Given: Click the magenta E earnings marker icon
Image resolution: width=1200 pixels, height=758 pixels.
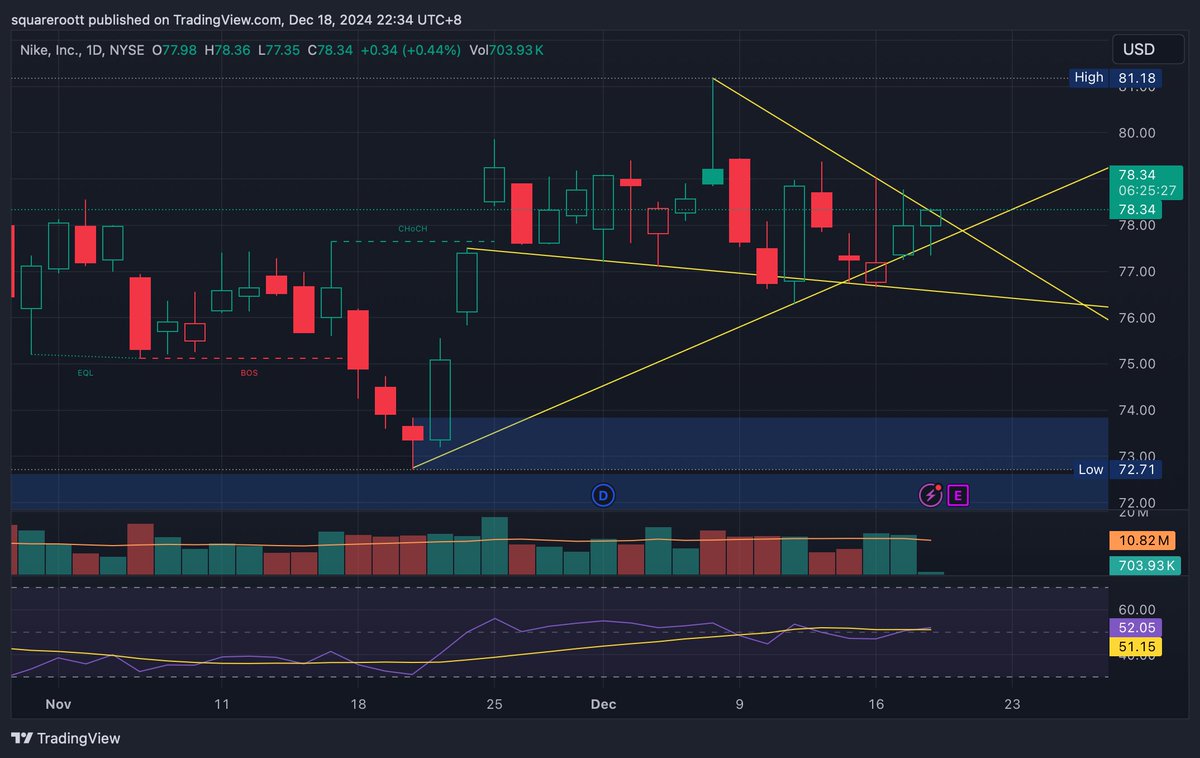Looking at the screenshot, I should tap(956, 495).
